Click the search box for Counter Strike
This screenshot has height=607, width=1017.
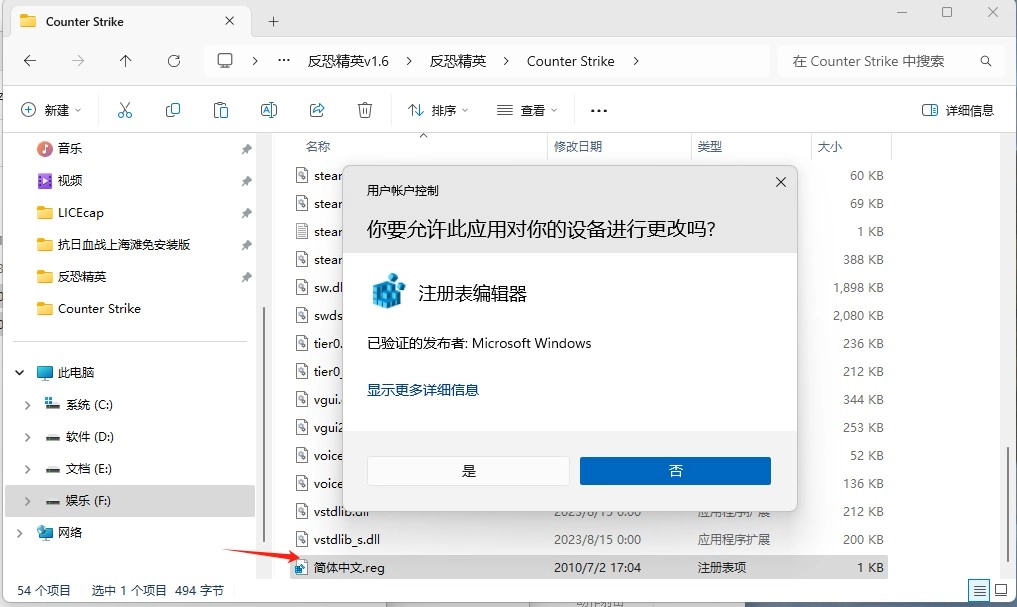coord(880,61)
